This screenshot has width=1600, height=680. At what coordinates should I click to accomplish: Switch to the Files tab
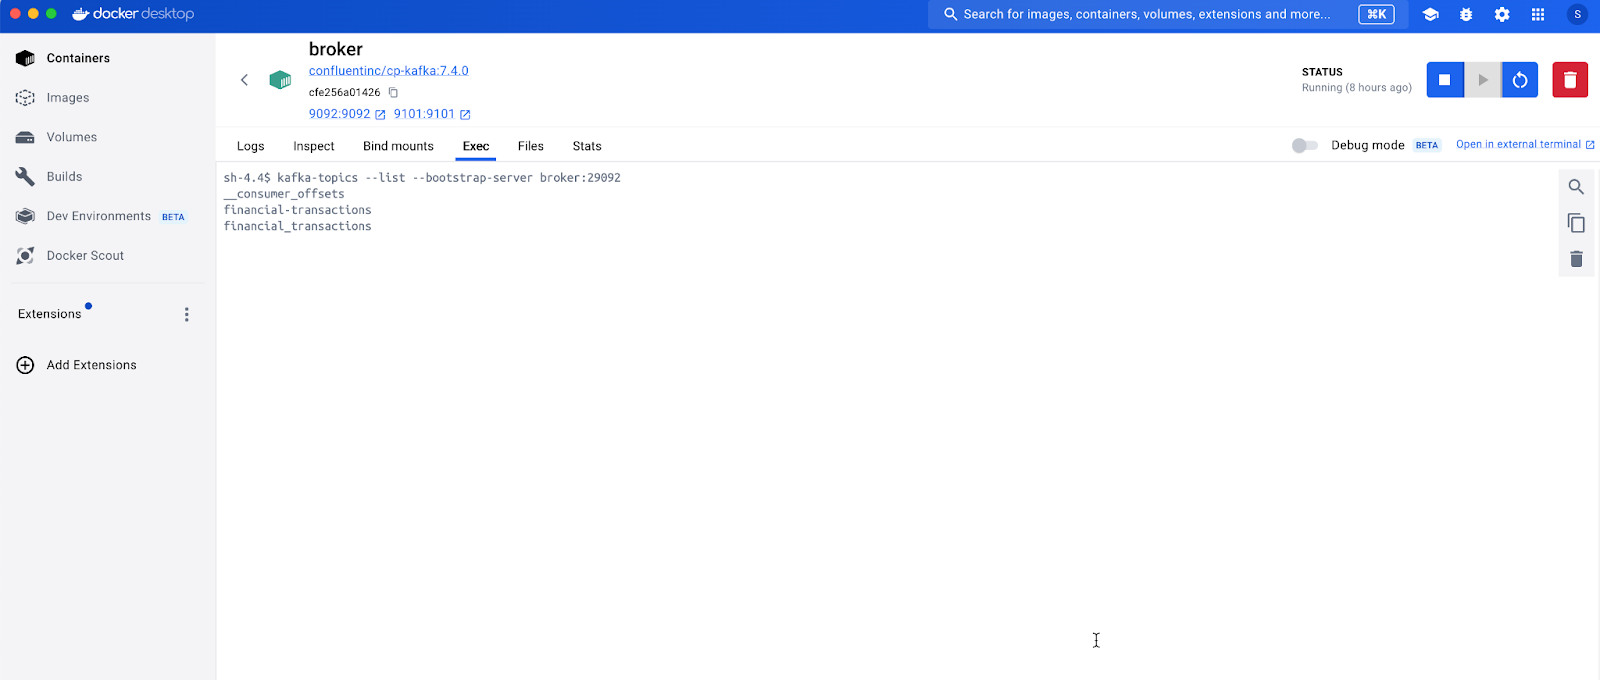[x=531, y=146]
